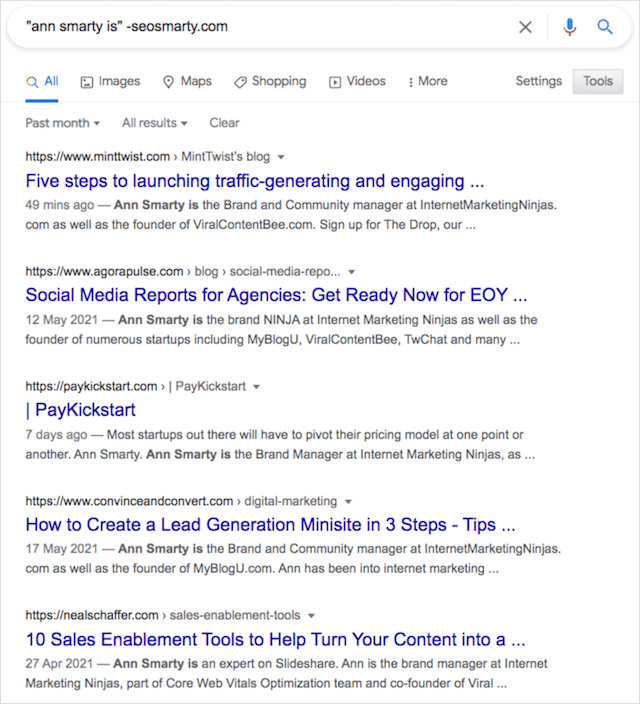The height and width of the screenshot is (704, 640).
Task: Expand agorapulse result options arrow
Action: click(352, 271)
